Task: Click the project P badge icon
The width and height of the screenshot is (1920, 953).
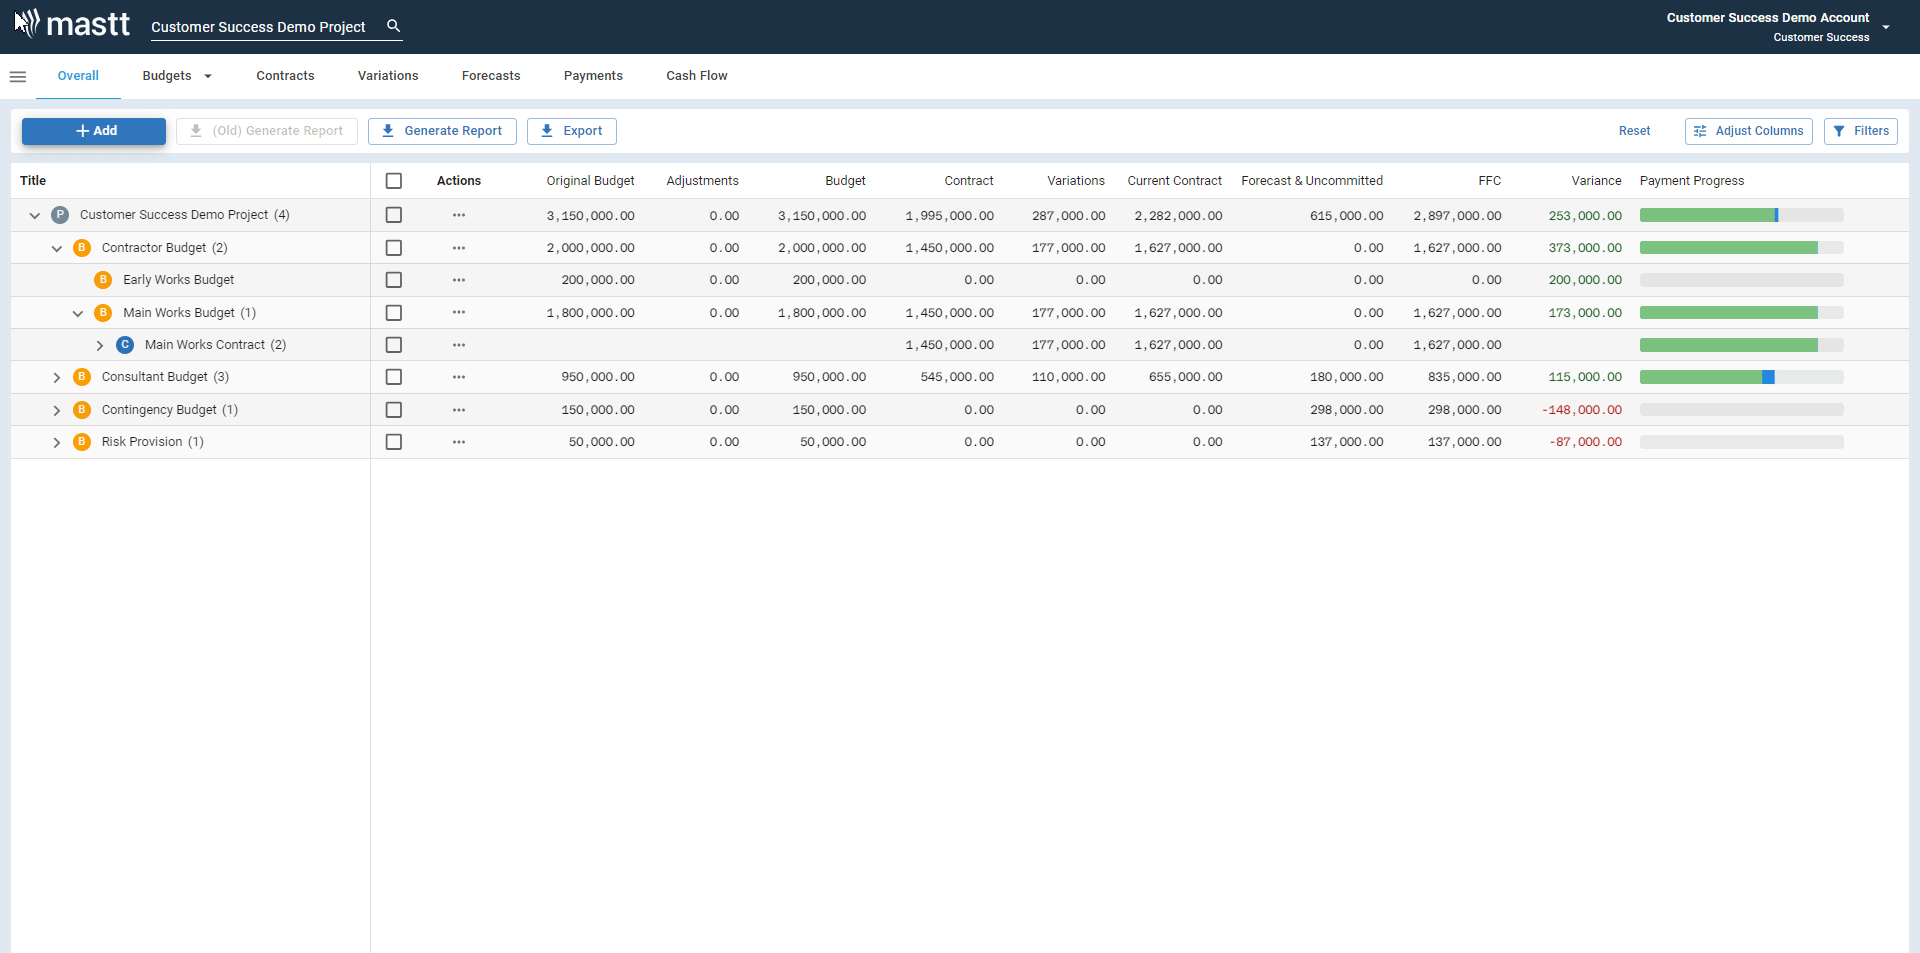Action: coord(60,215)
